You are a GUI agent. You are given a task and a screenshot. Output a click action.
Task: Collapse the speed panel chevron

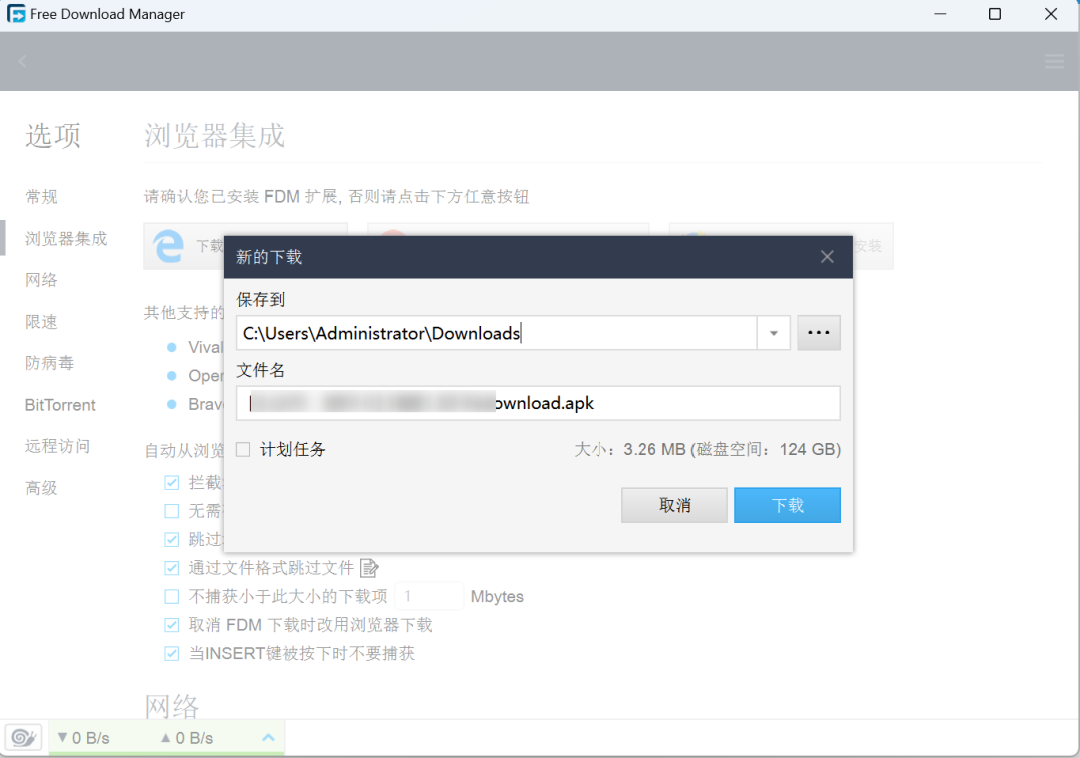(267, 737)
